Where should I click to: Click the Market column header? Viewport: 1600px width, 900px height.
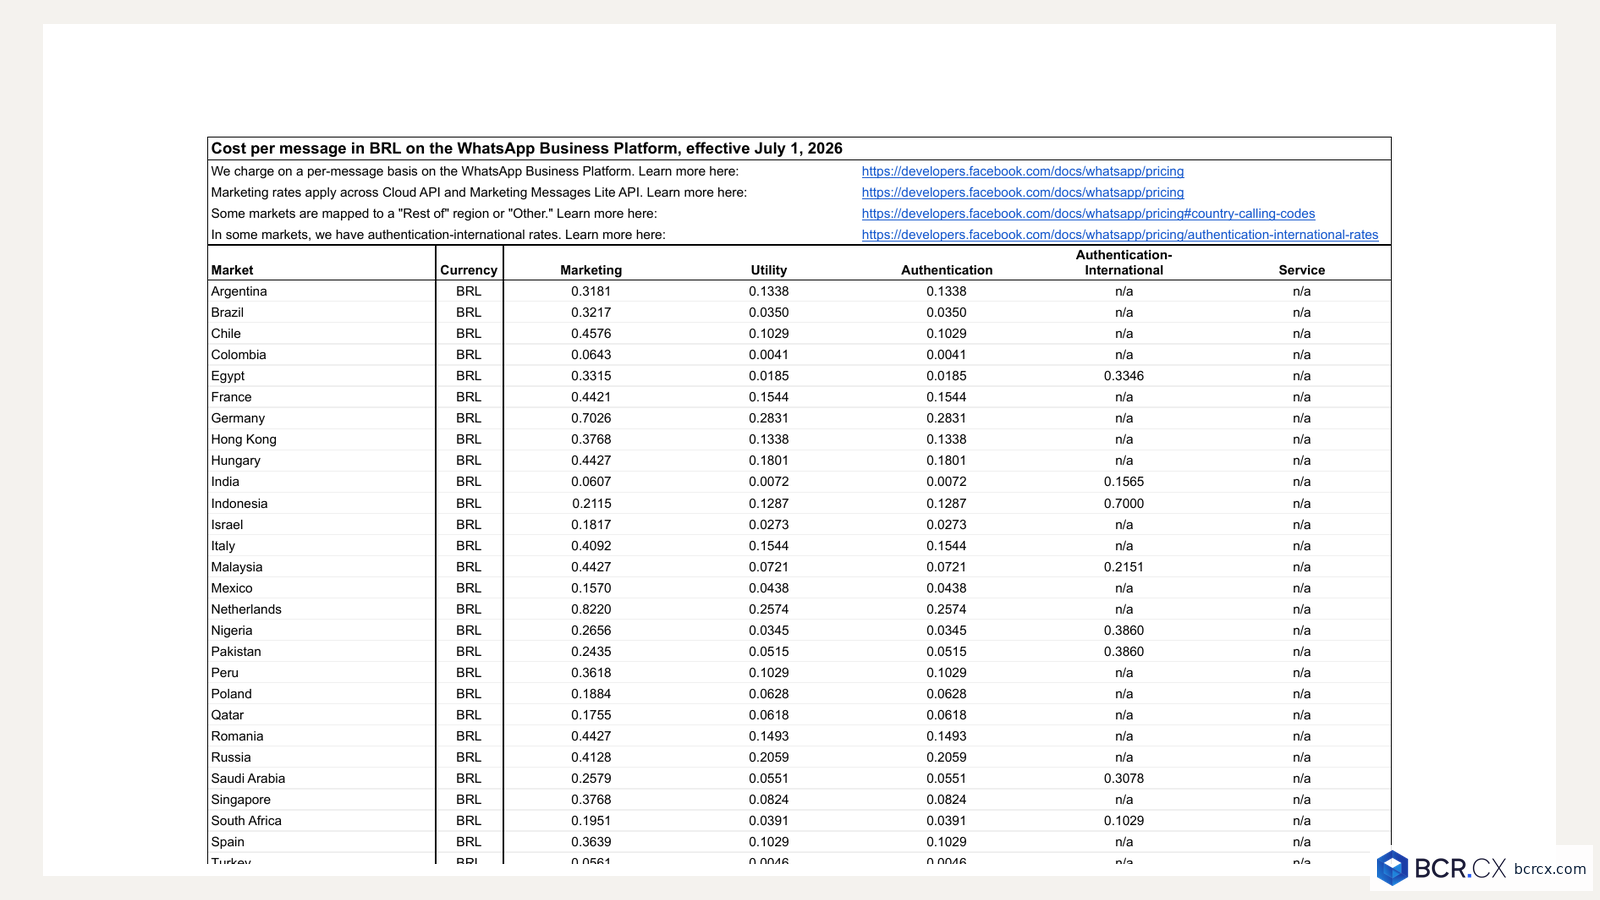pos(232,270)
